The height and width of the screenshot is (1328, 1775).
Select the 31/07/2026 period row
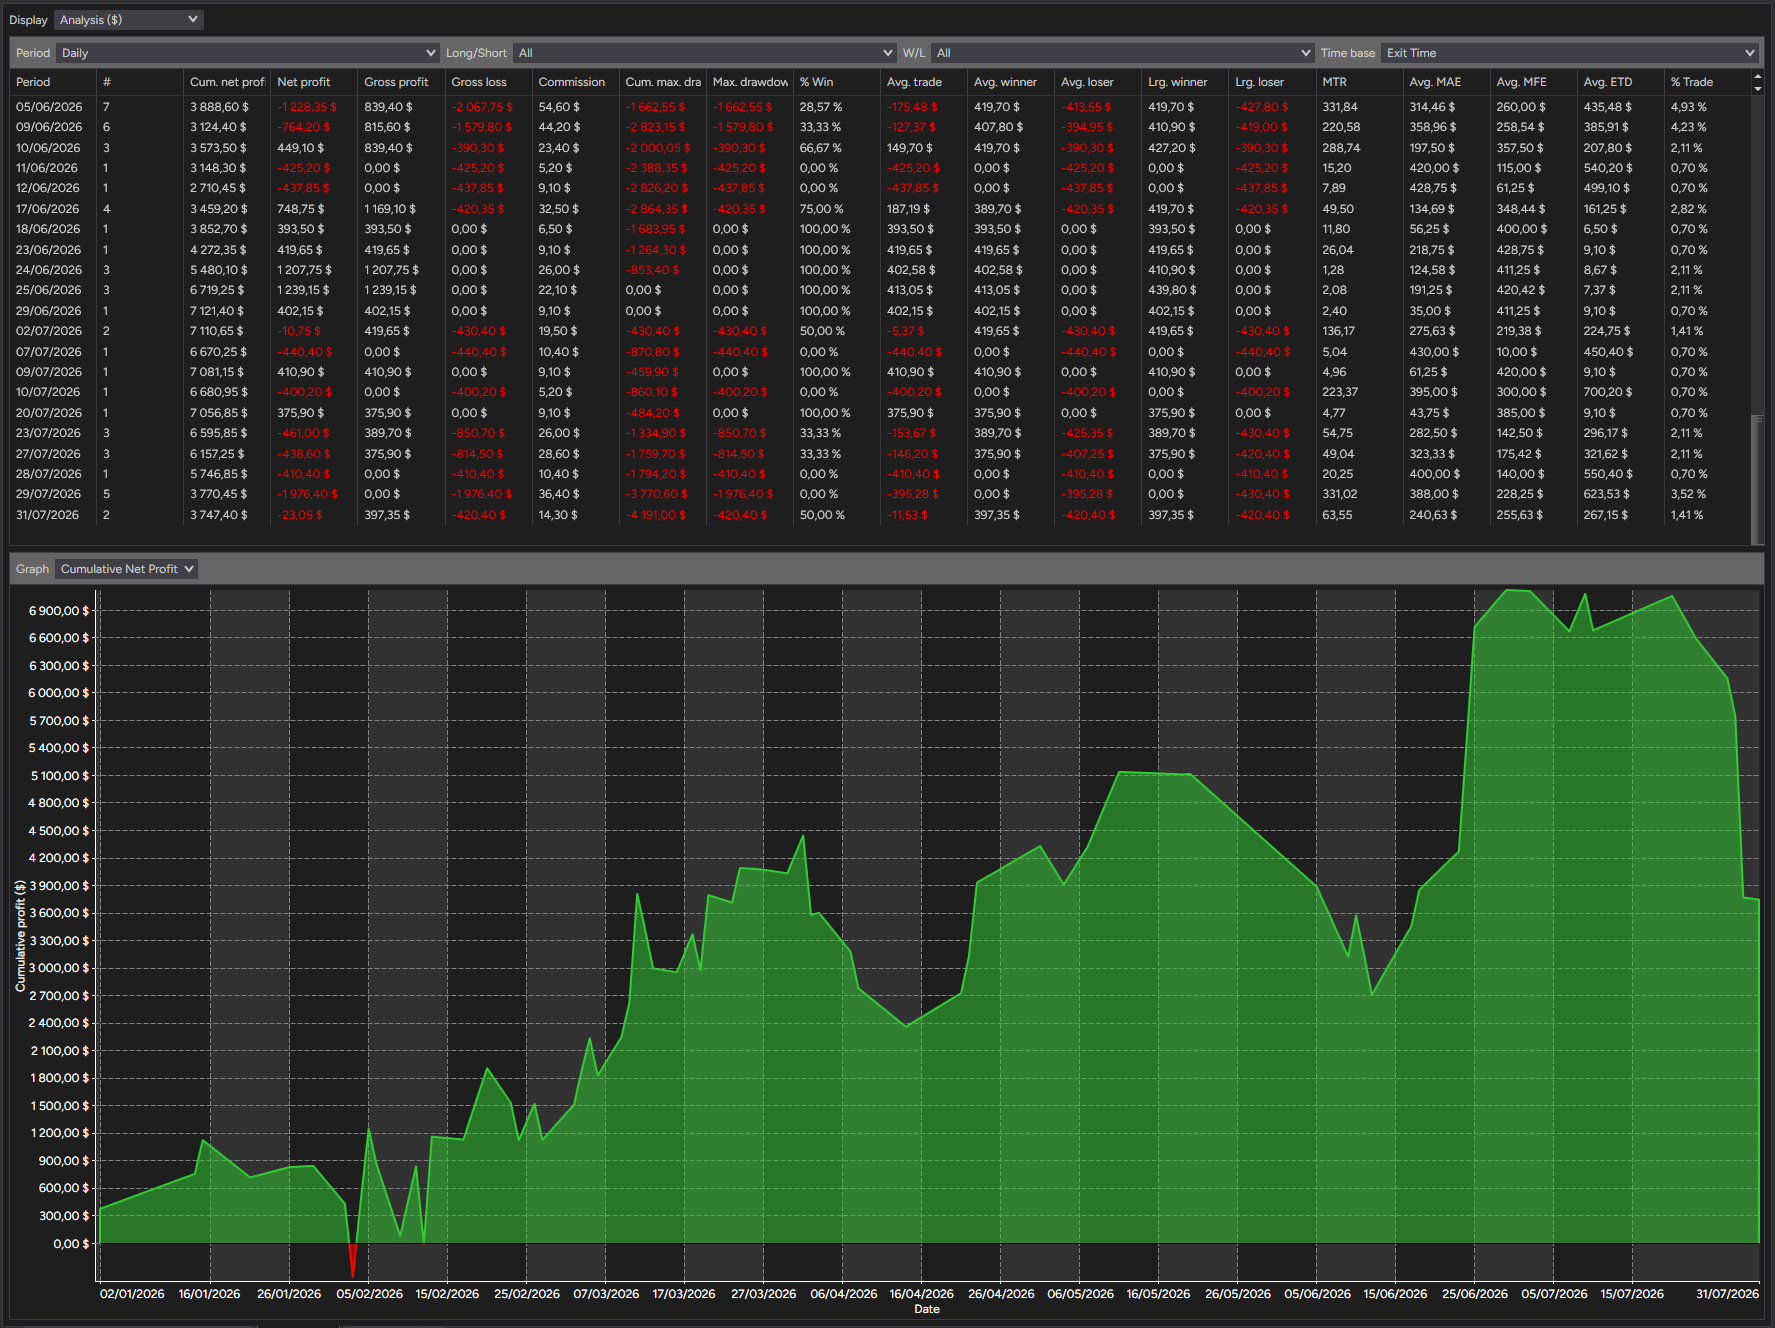tap(880, 515)
